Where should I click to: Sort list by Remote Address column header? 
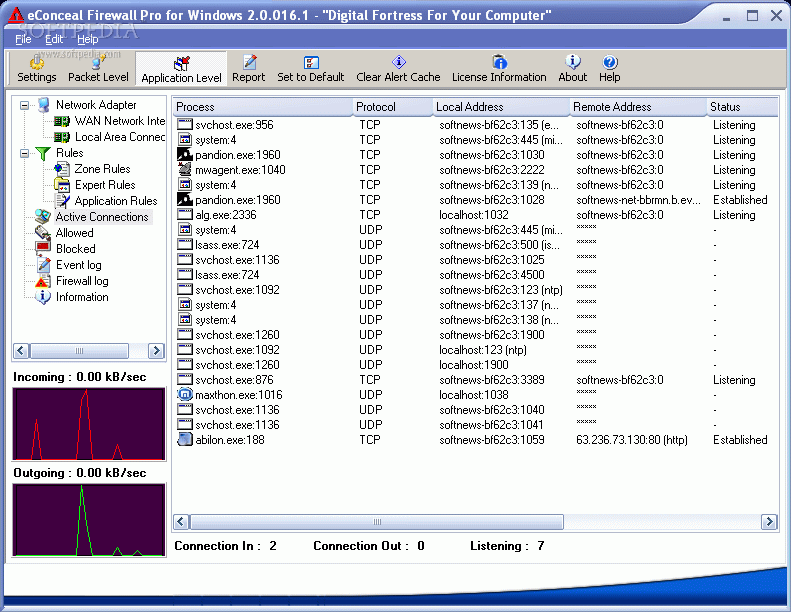coord(638,107)
